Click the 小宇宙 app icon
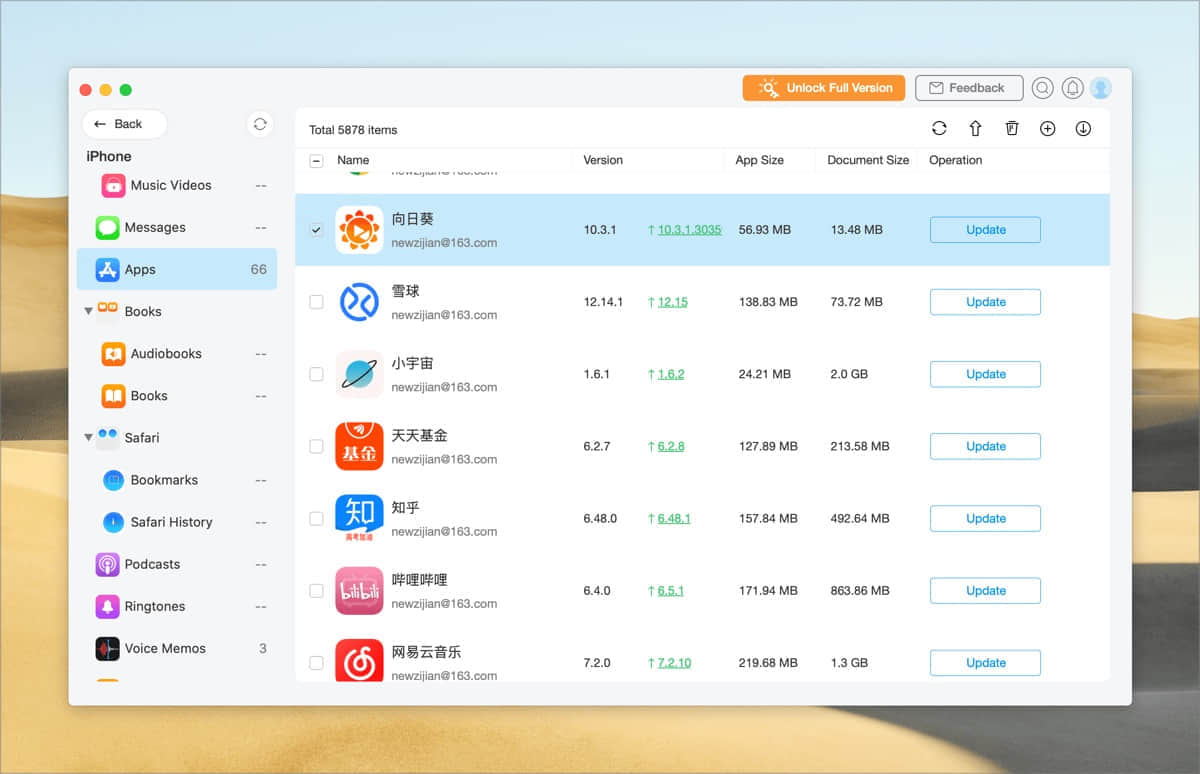 click(359, 374)
